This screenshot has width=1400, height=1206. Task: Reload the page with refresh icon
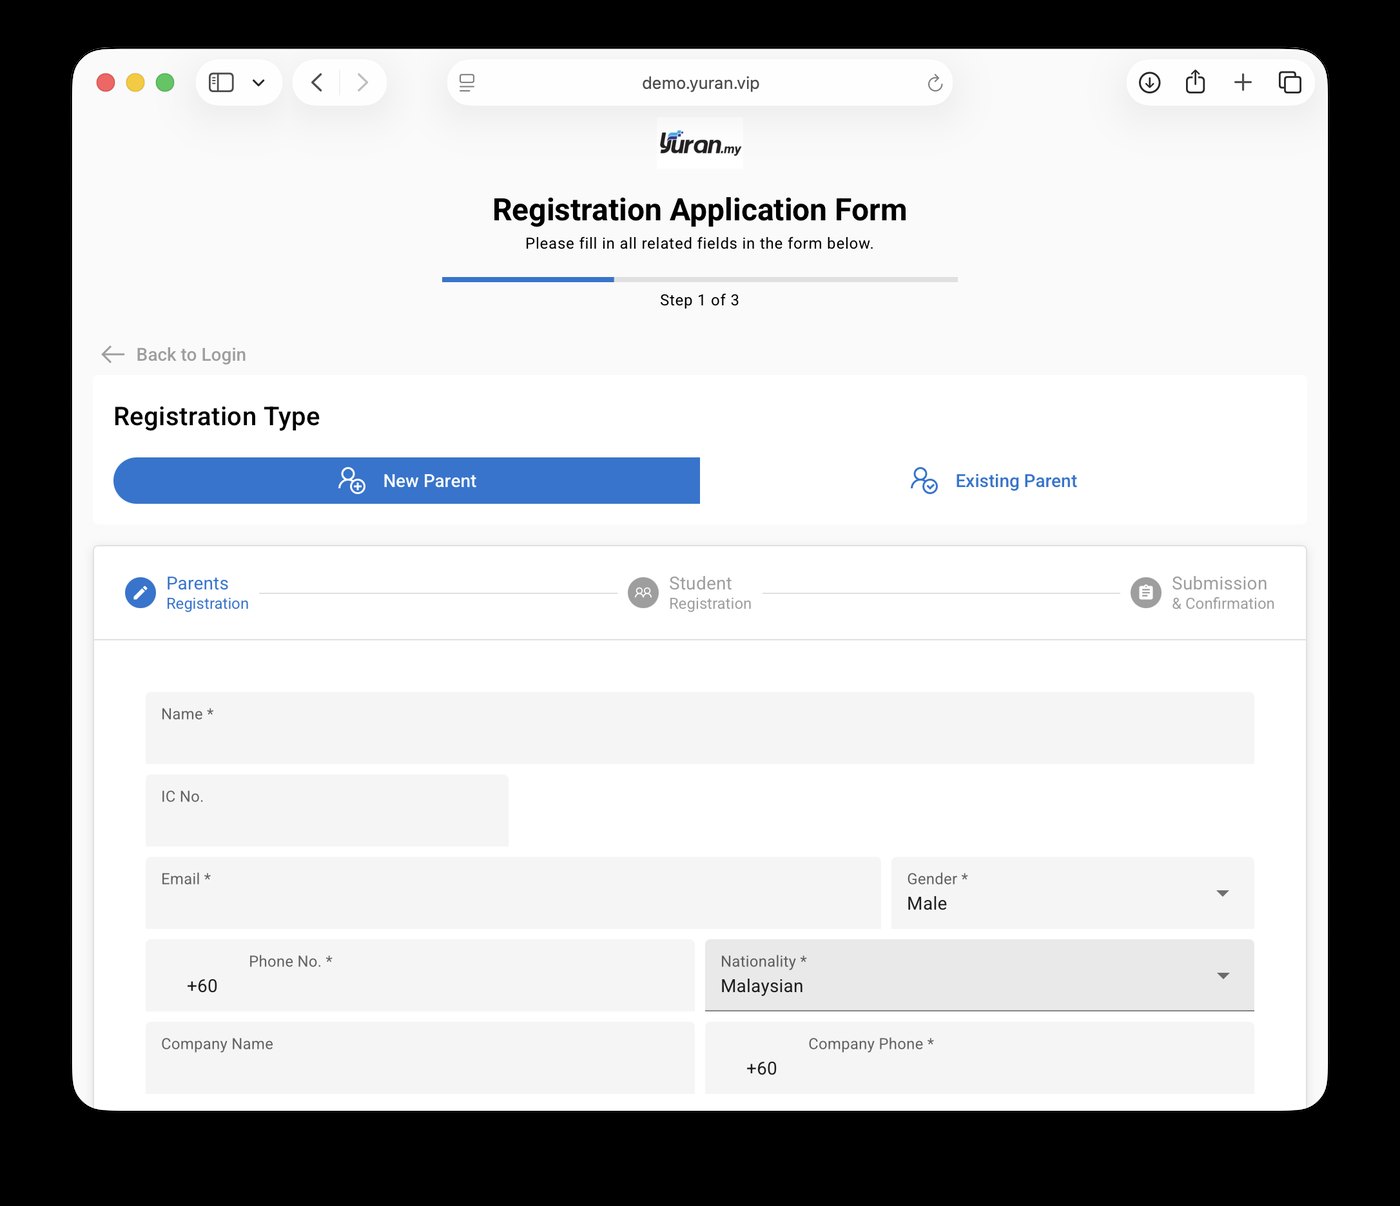935,83
